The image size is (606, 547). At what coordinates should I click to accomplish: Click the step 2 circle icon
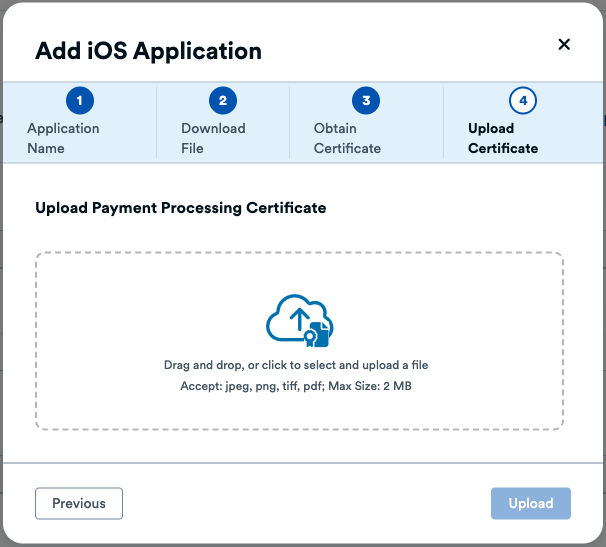pyautogui.click(x=222, y=100)
